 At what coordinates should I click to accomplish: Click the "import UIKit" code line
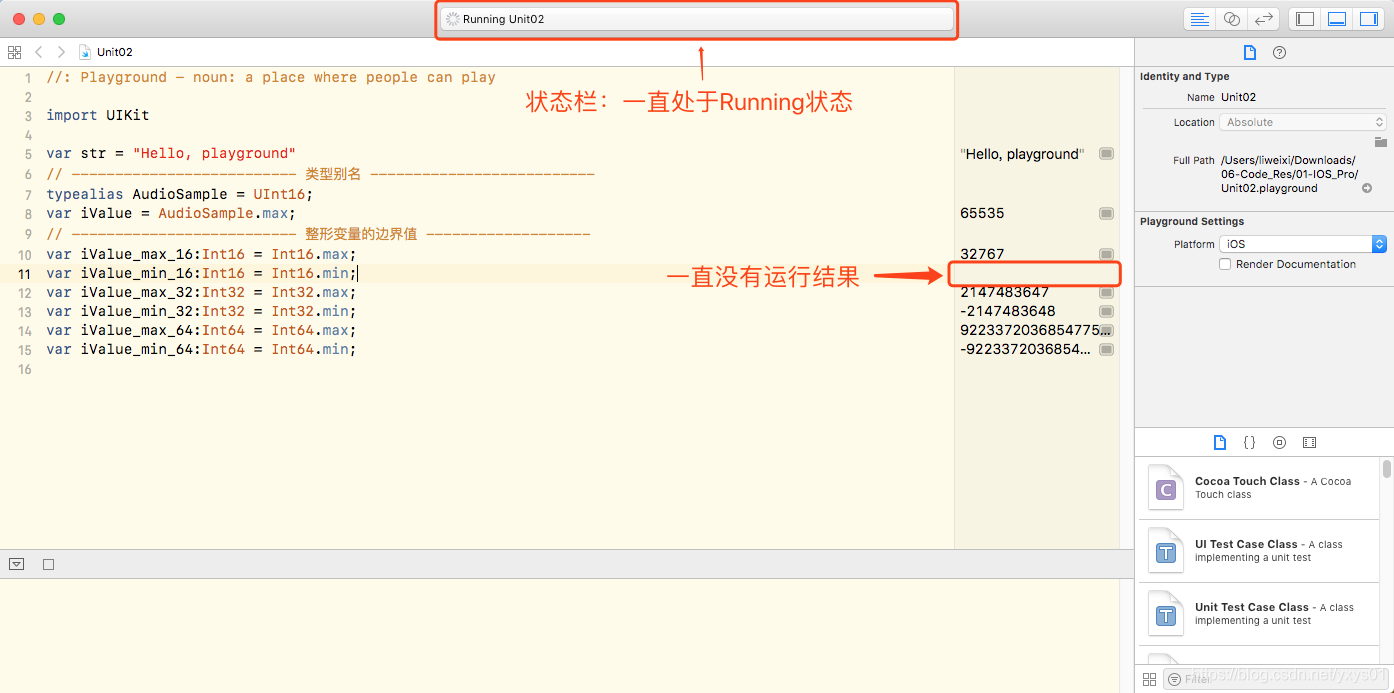coord(97,115)
